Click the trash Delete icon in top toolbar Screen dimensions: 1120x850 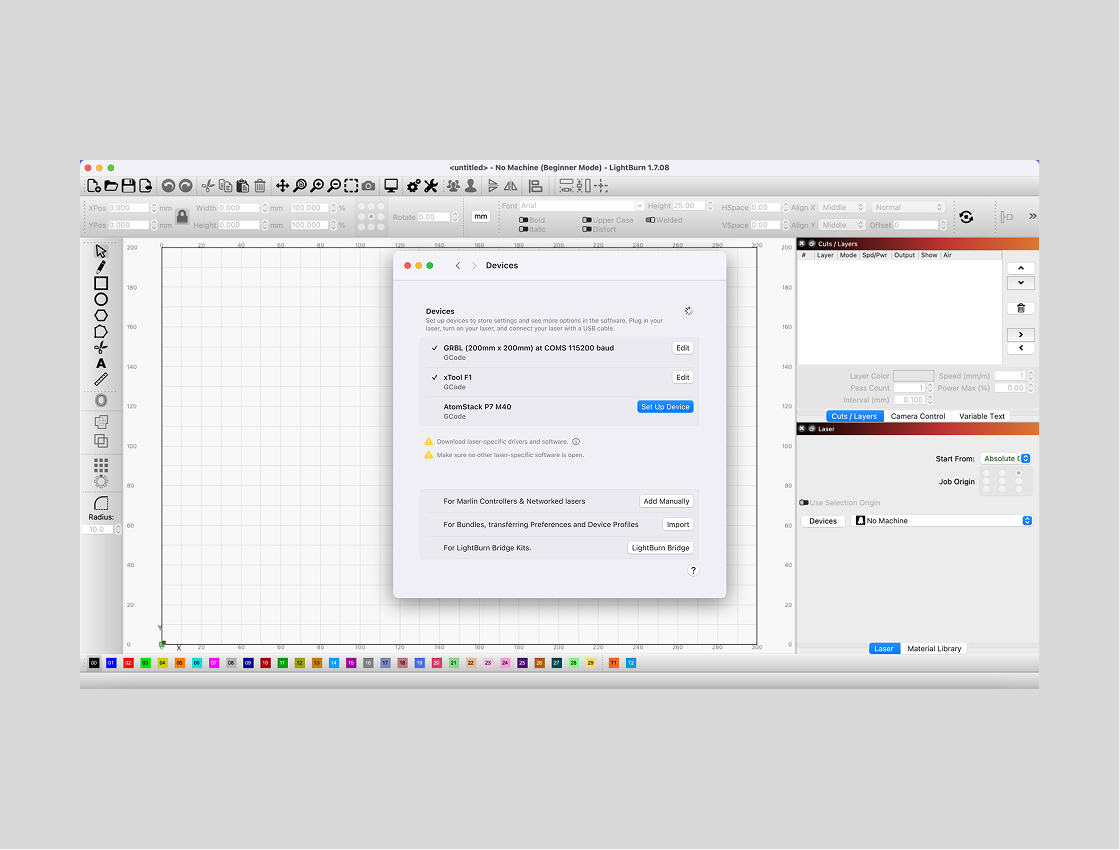point(260,186)
